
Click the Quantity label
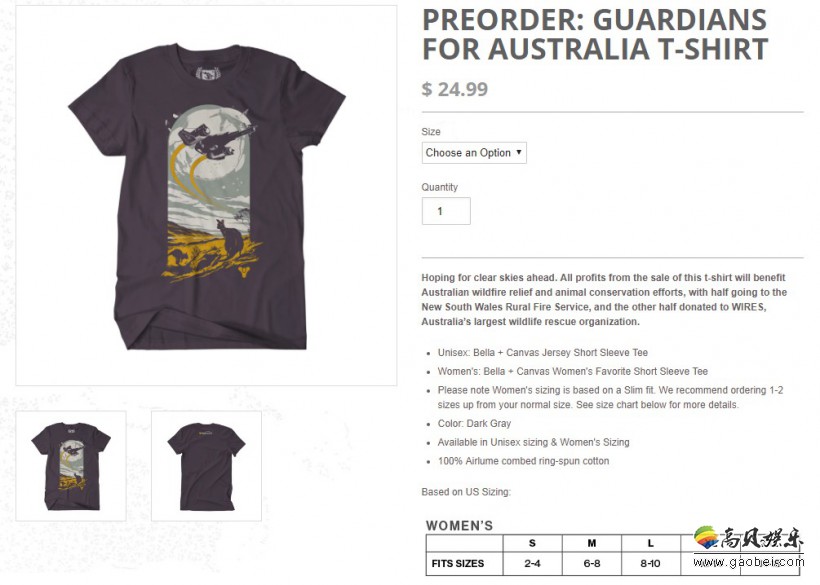pos(439,187)
